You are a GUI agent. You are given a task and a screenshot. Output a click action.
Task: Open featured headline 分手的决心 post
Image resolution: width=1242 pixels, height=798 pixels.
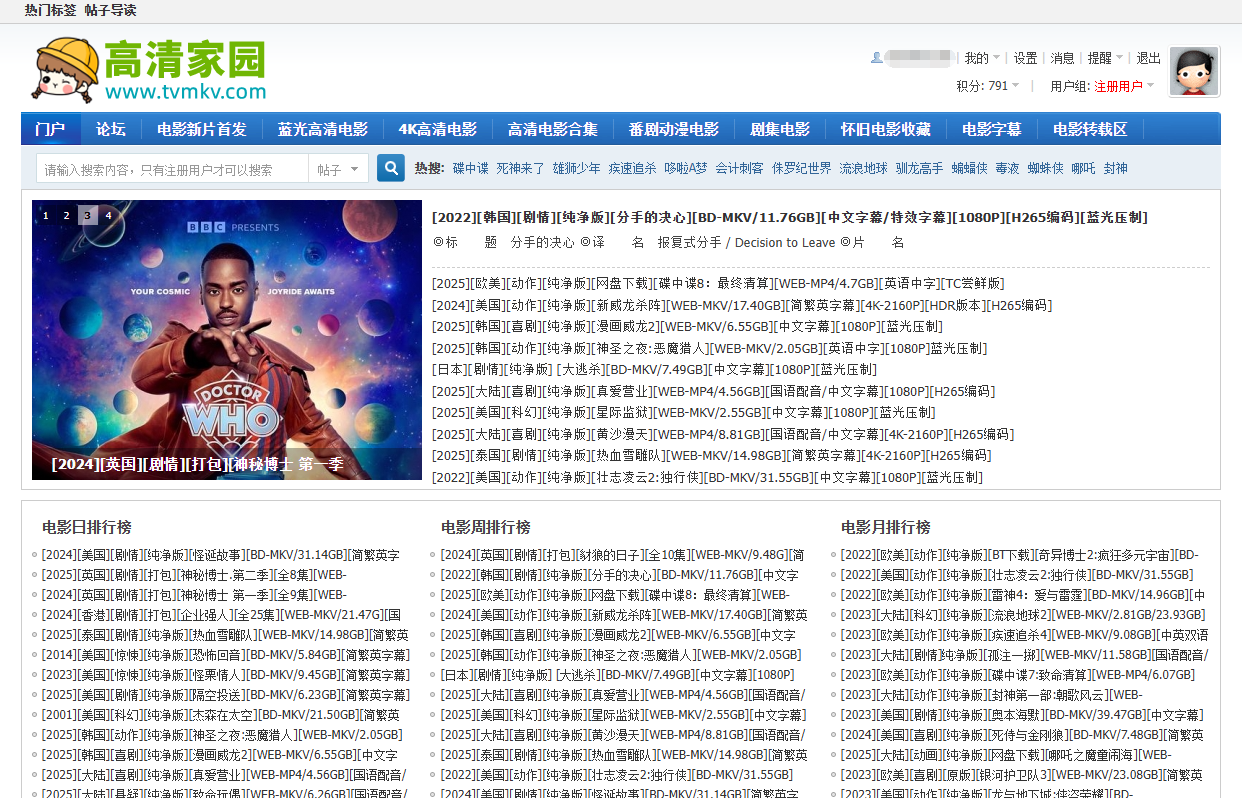(790, 217)
